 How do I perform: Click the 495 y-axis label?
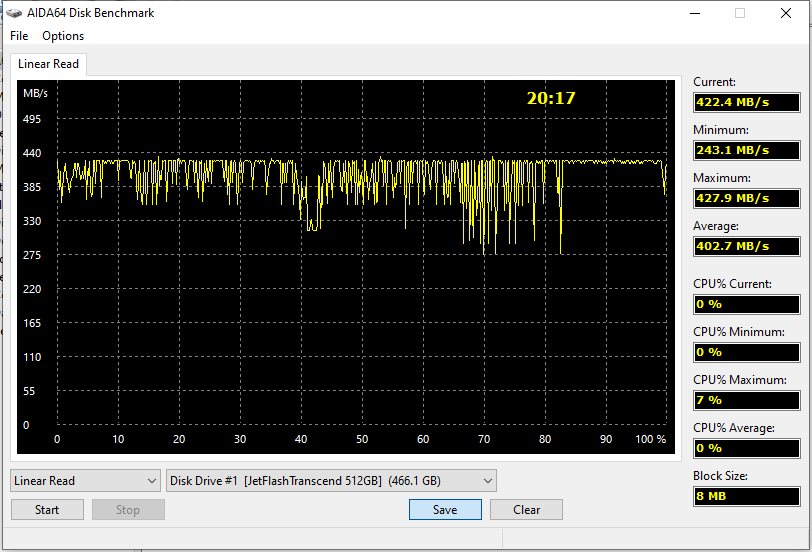(x=32, y=119)
